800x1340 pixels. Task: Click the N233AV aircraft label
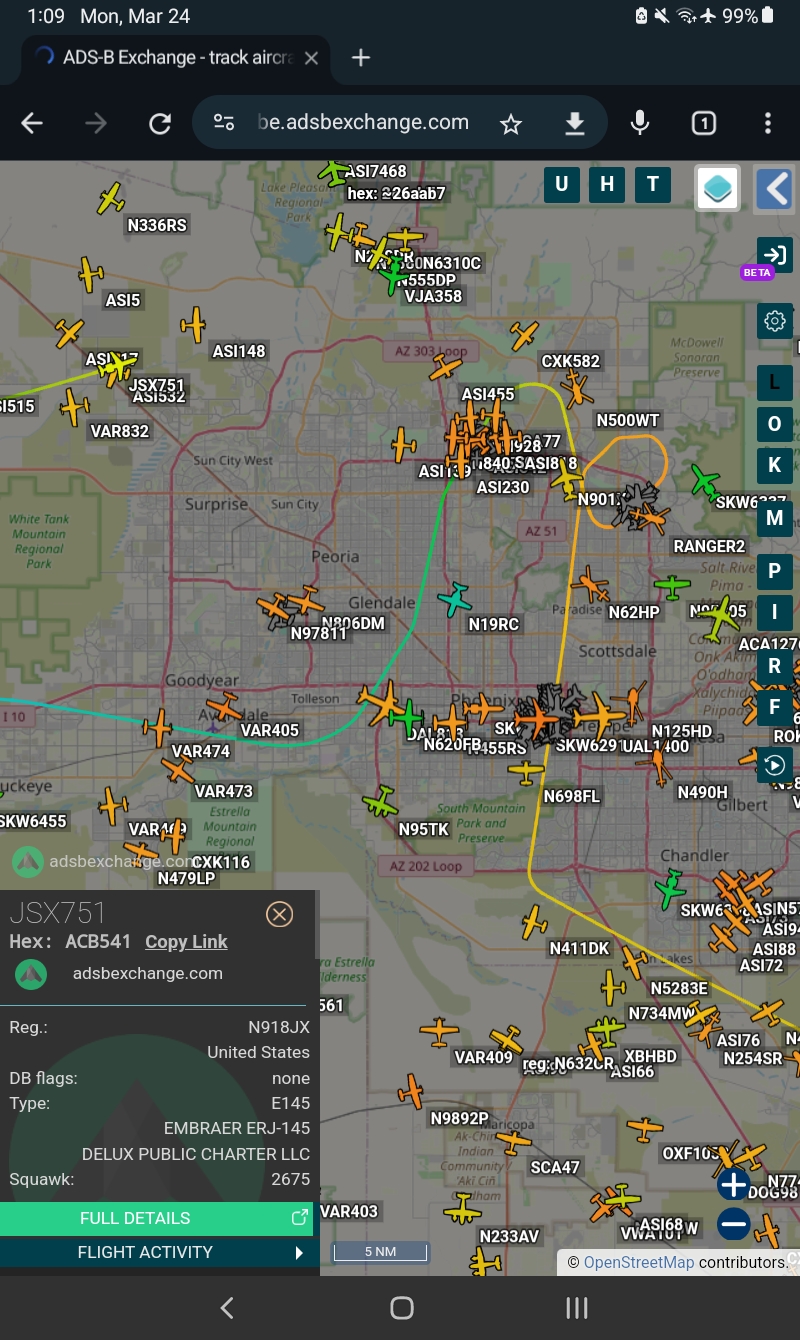(x=509, y=1236)
